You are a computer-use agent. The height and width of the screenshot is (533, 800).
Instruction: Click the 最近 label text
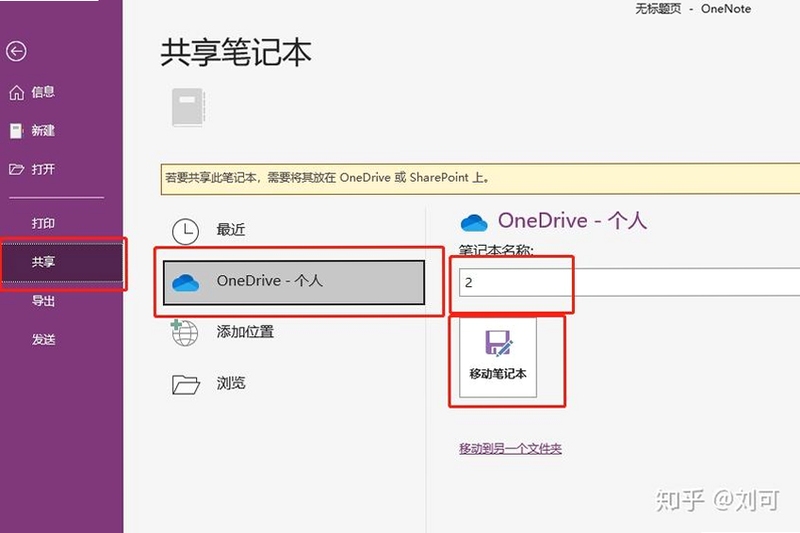[x=231, y=230]
